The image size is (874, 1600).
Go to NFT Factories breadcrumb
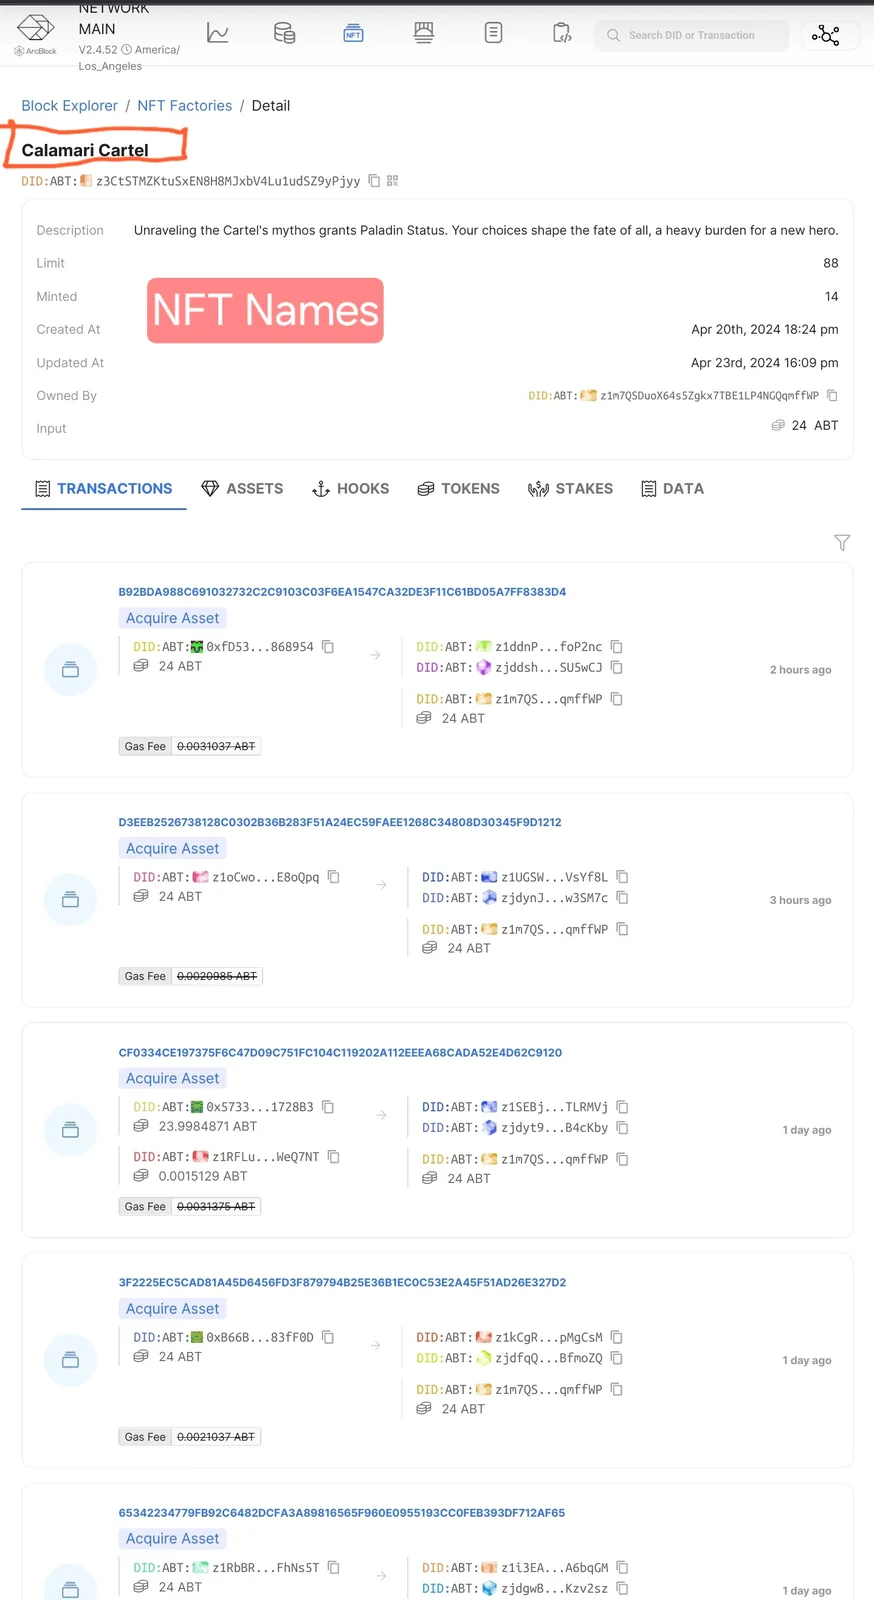(x=185, y=106)
